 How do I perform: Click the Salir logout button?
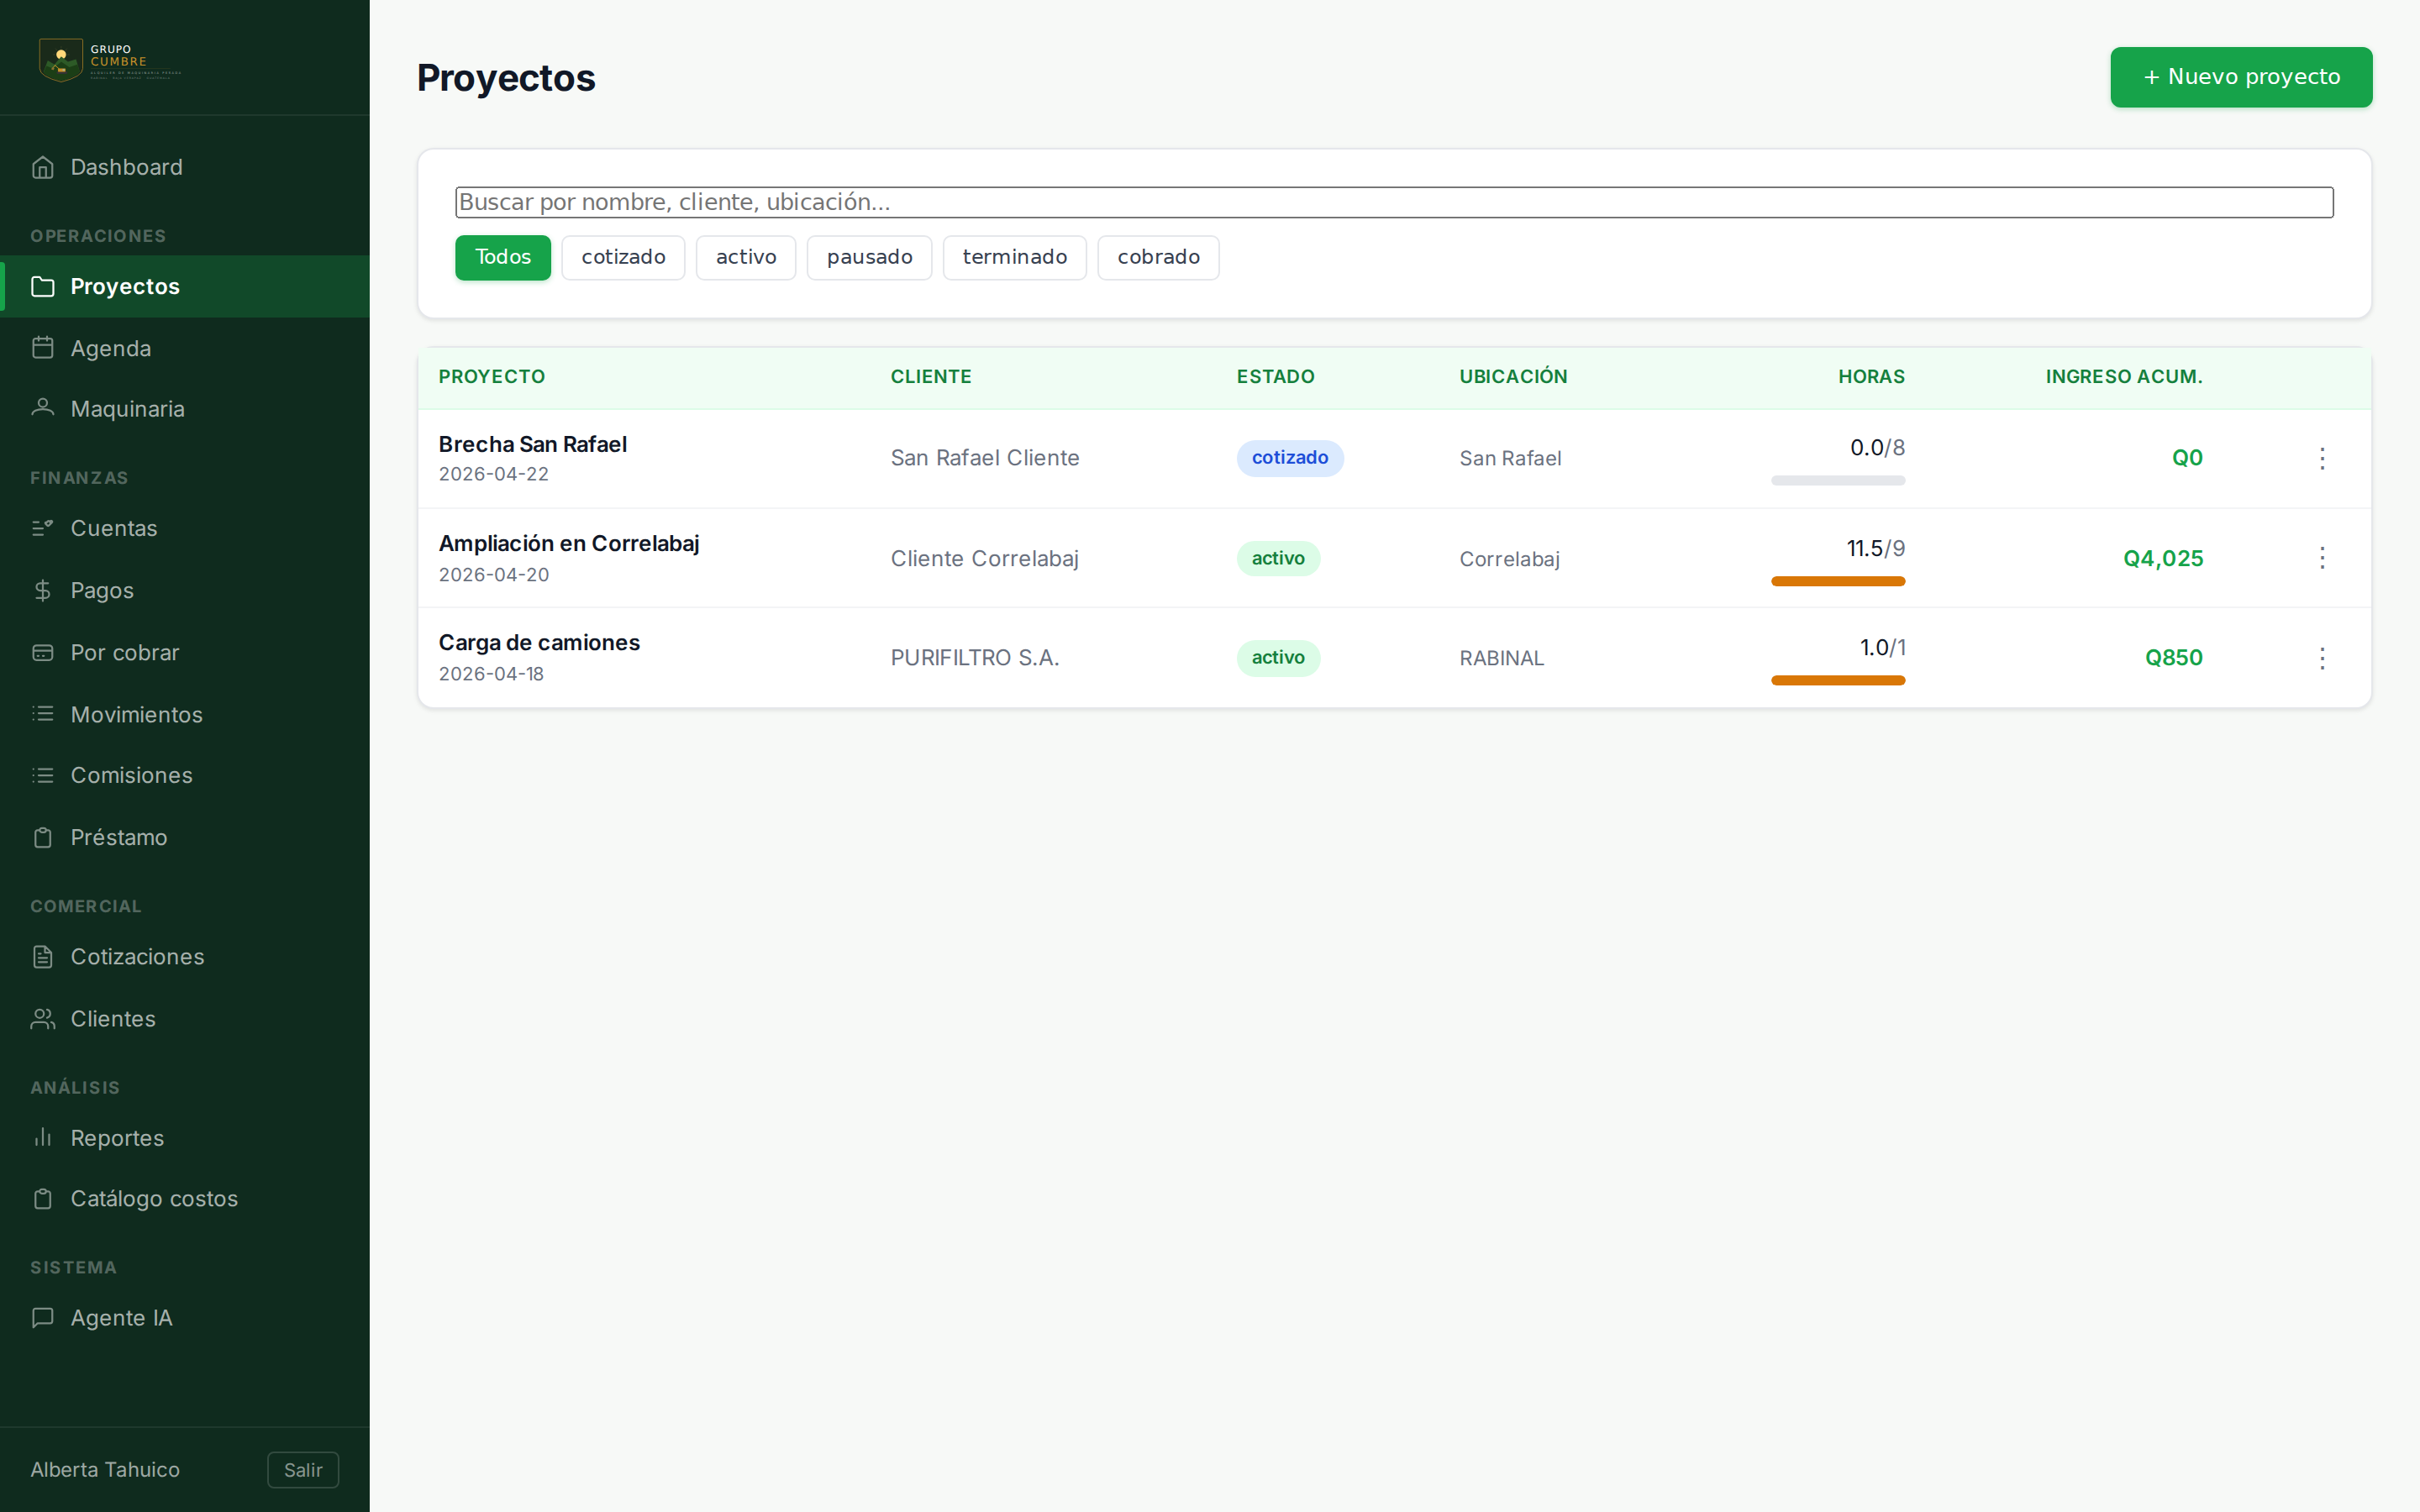pyautogui.click(x=303, y=1469)
